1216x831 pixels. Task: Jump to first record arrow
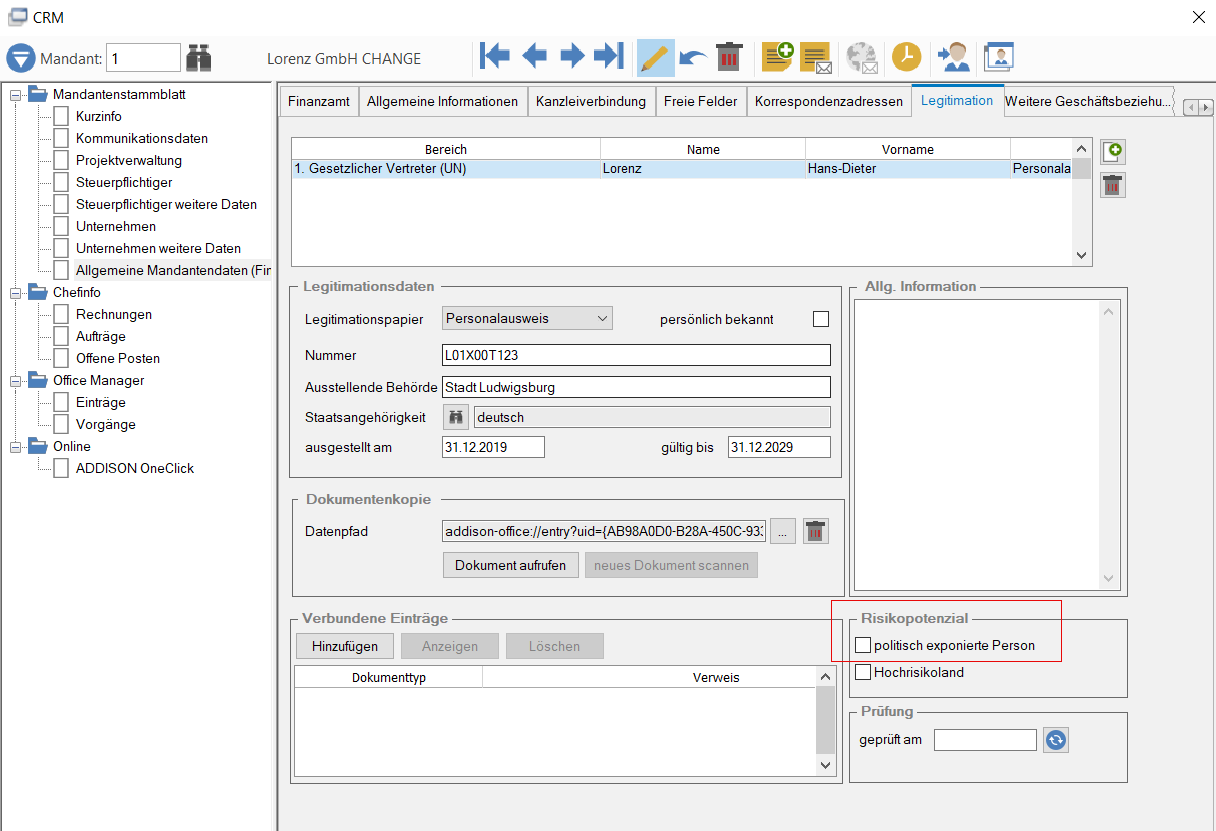pos(495,56)
